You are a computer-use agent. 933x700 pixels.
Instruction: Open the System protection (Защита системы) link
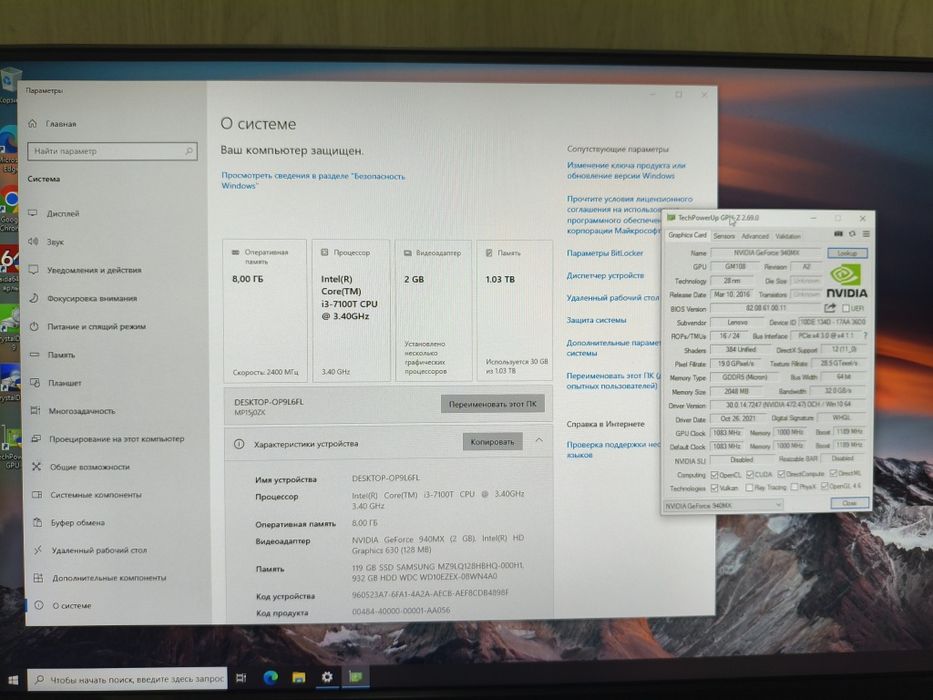pyautogui.click(x=596, y=320)
